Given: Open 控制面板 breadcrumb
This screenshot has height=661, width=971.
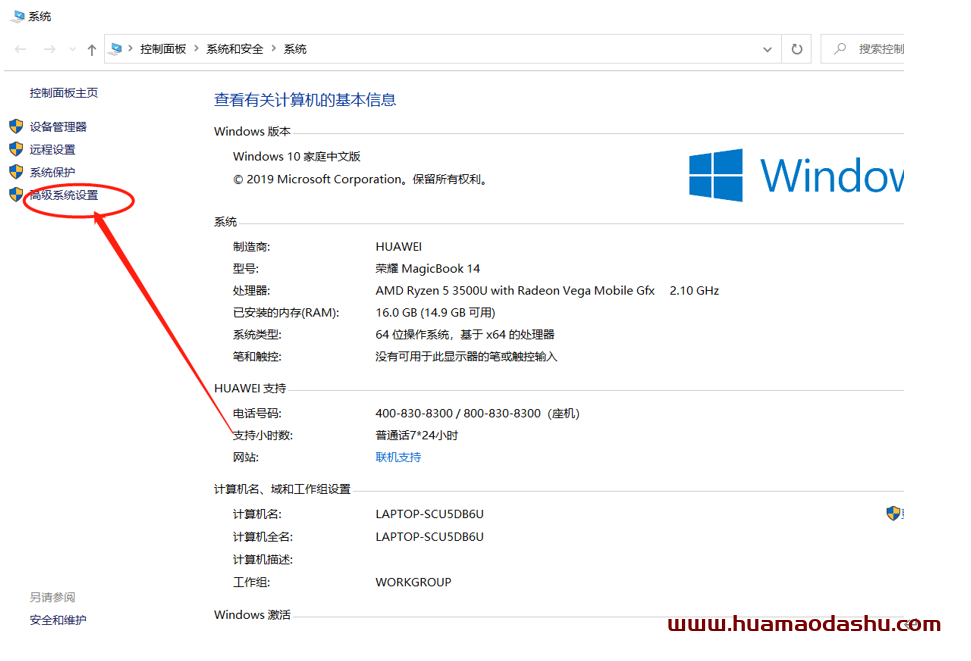Looking at the screenshot, I should click(163, 49).
